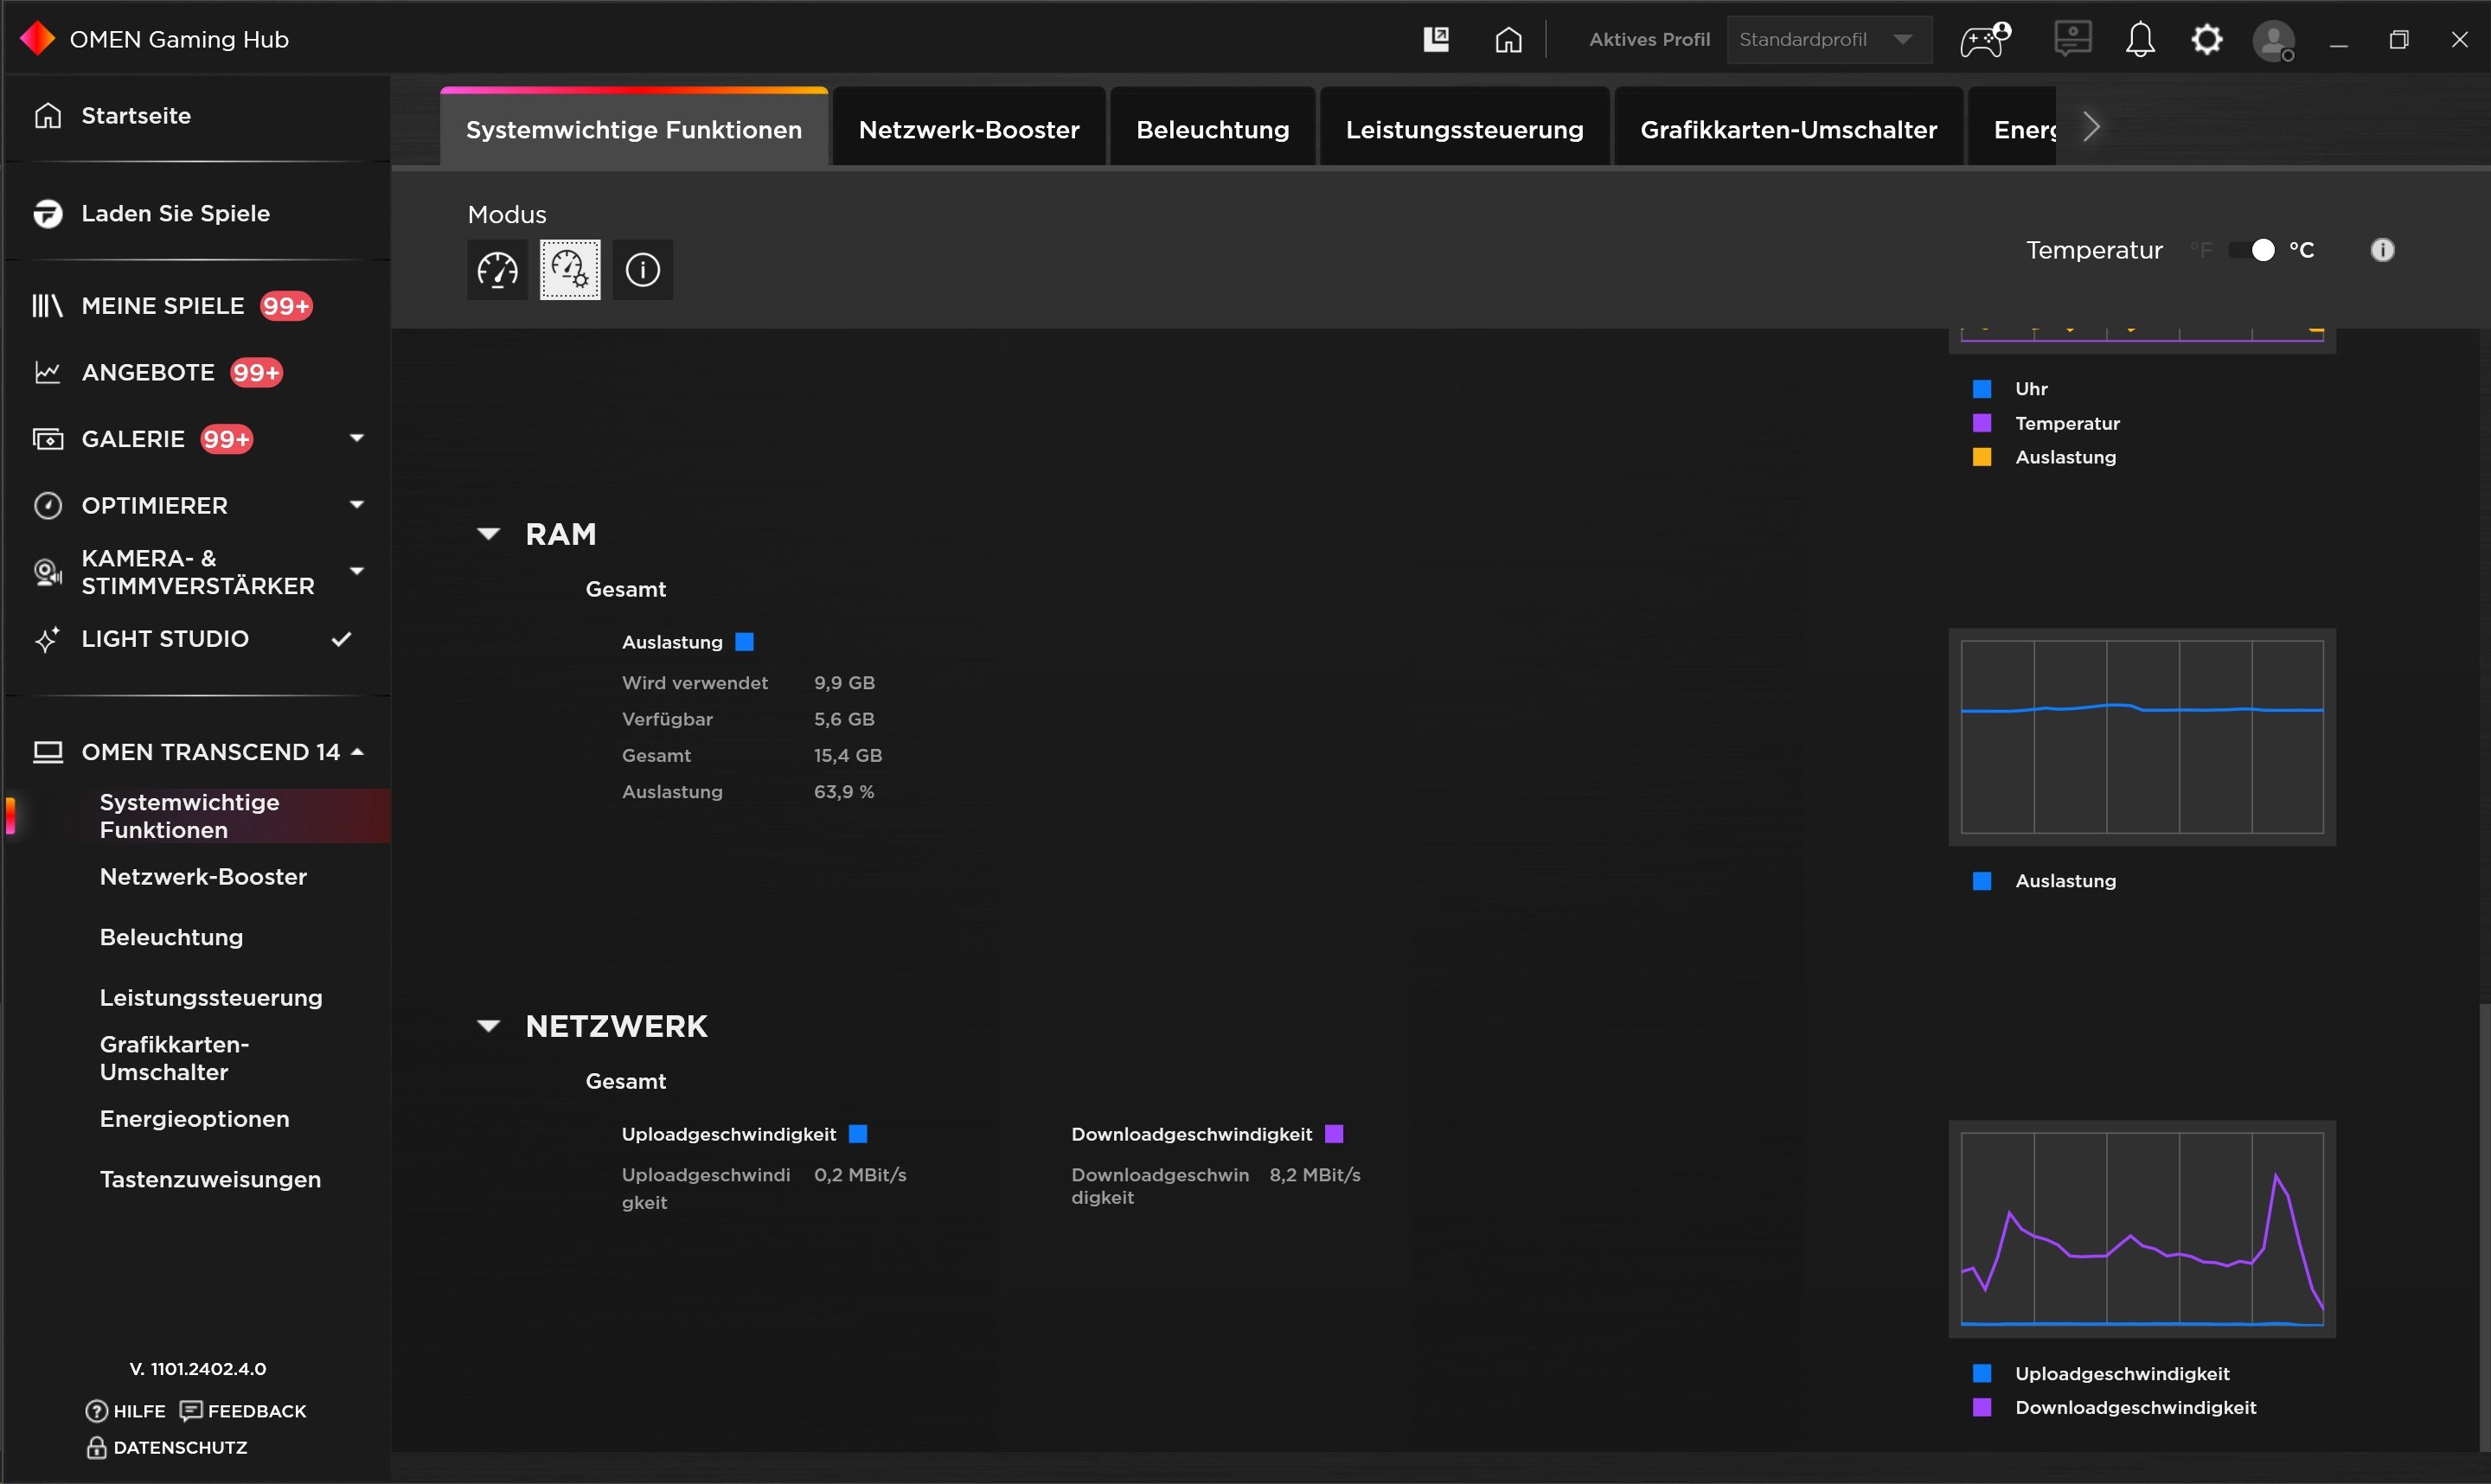This screenshot has width=2491, height=1484.
Task: Click the version text V. 1101.2402.4.0
Action: 198,1369
